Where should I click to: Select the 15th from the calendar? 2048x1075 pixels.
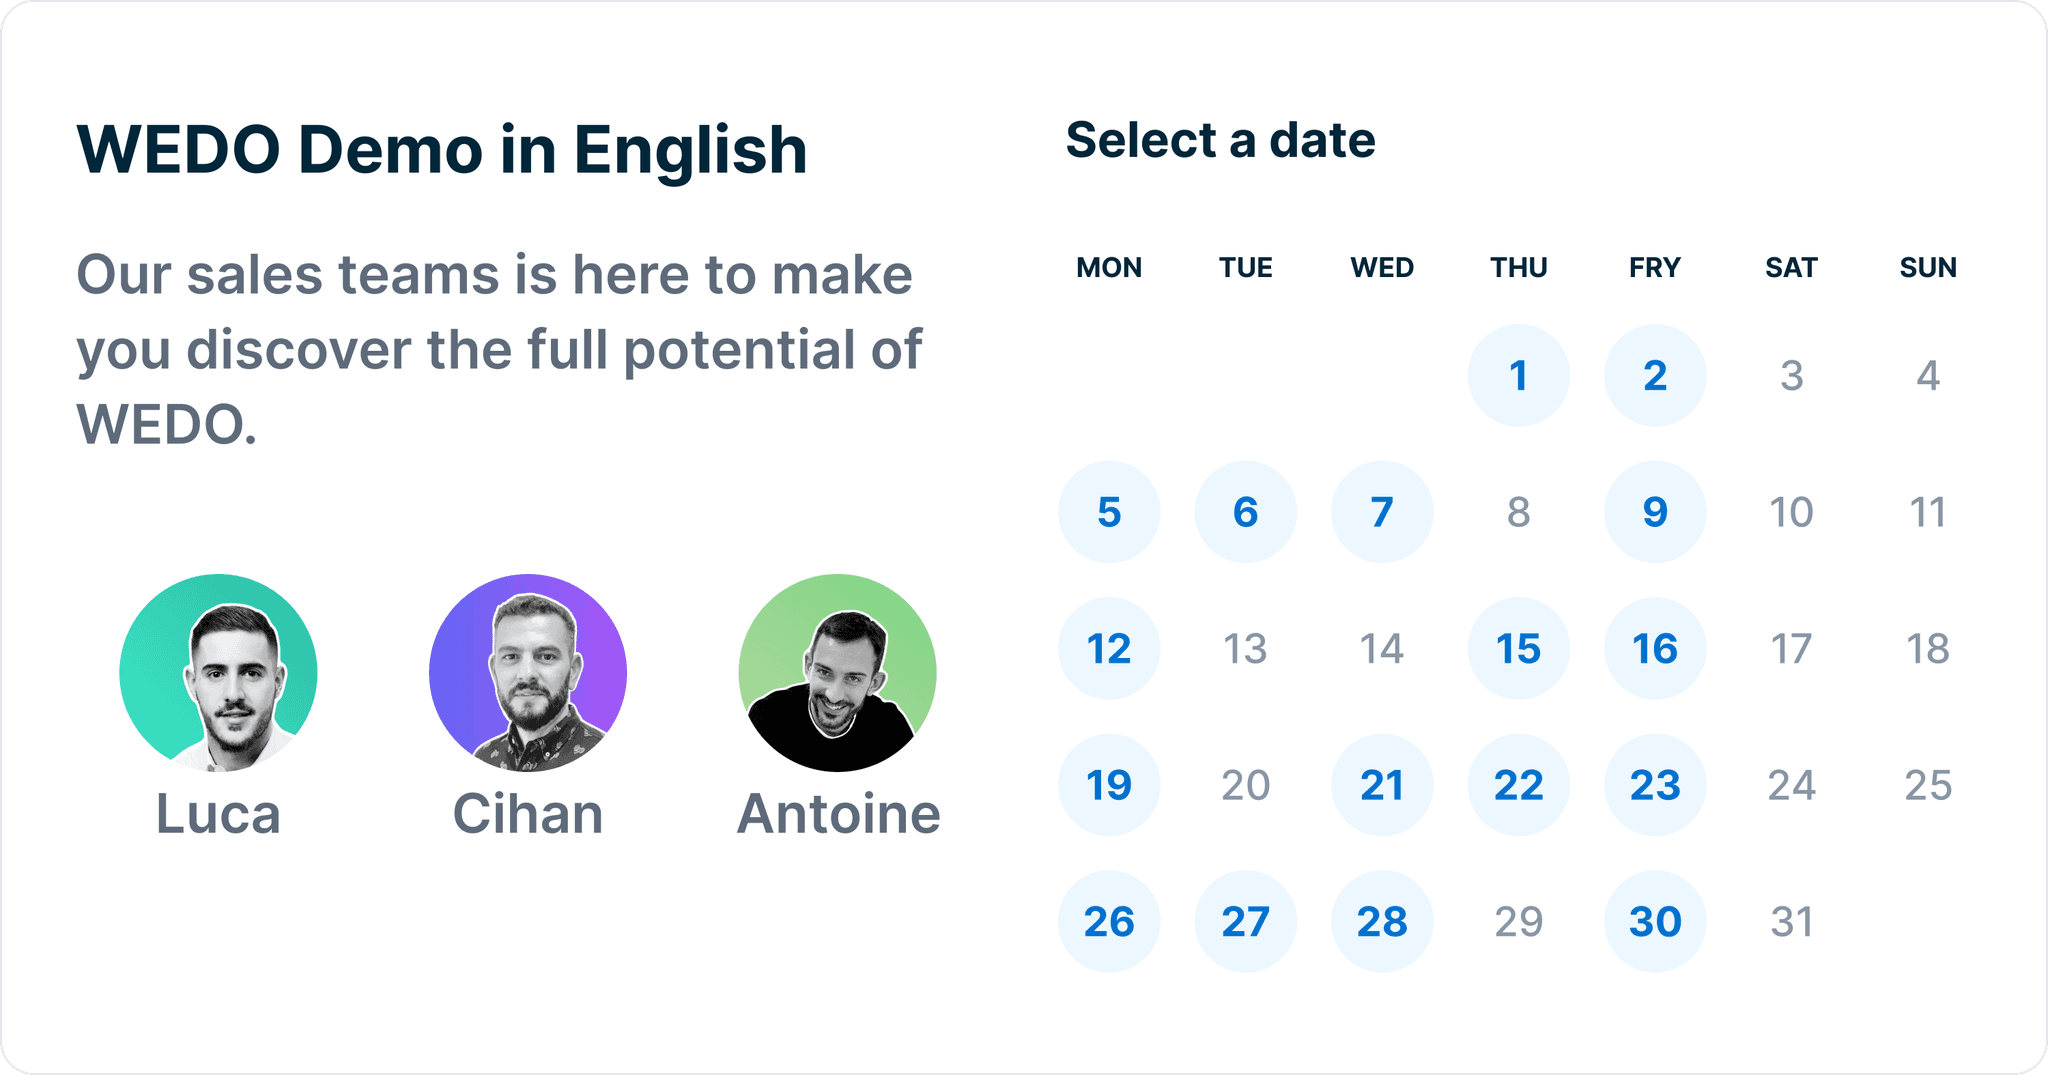(x=1518, y=648)
